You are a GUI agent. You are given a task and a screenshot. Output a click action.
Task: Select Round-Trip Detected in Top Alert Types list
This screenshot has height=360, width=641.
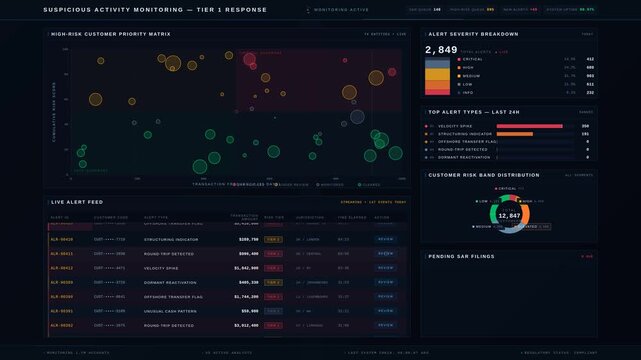pyautogui.click(x=463, y=150)
